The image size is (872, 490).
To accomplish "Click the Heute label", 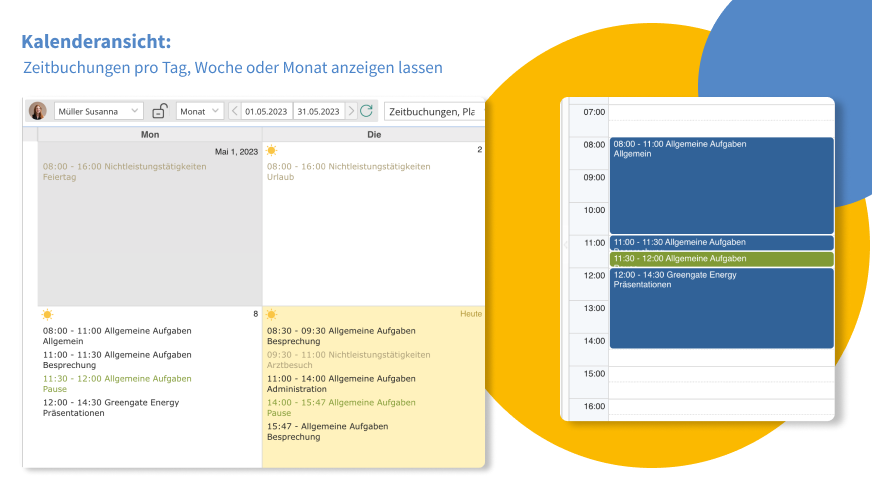I will (471, 314).
